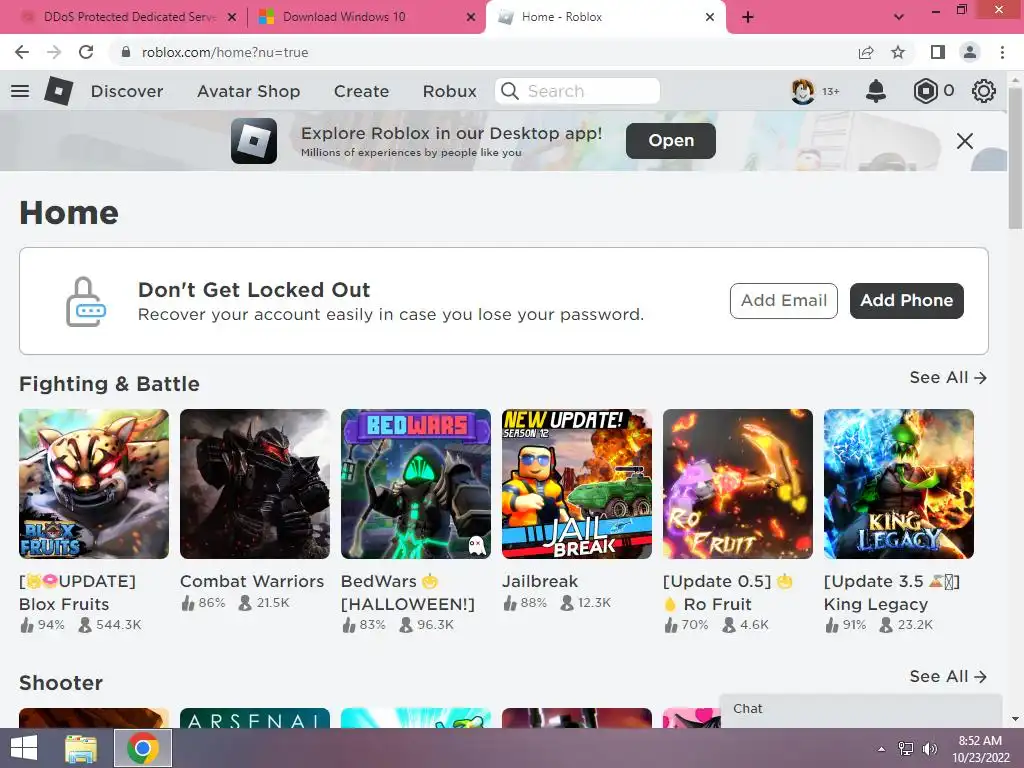Click the search magnifier icon
Viewport: 1024px width, 768px height.
pos(509,91)
